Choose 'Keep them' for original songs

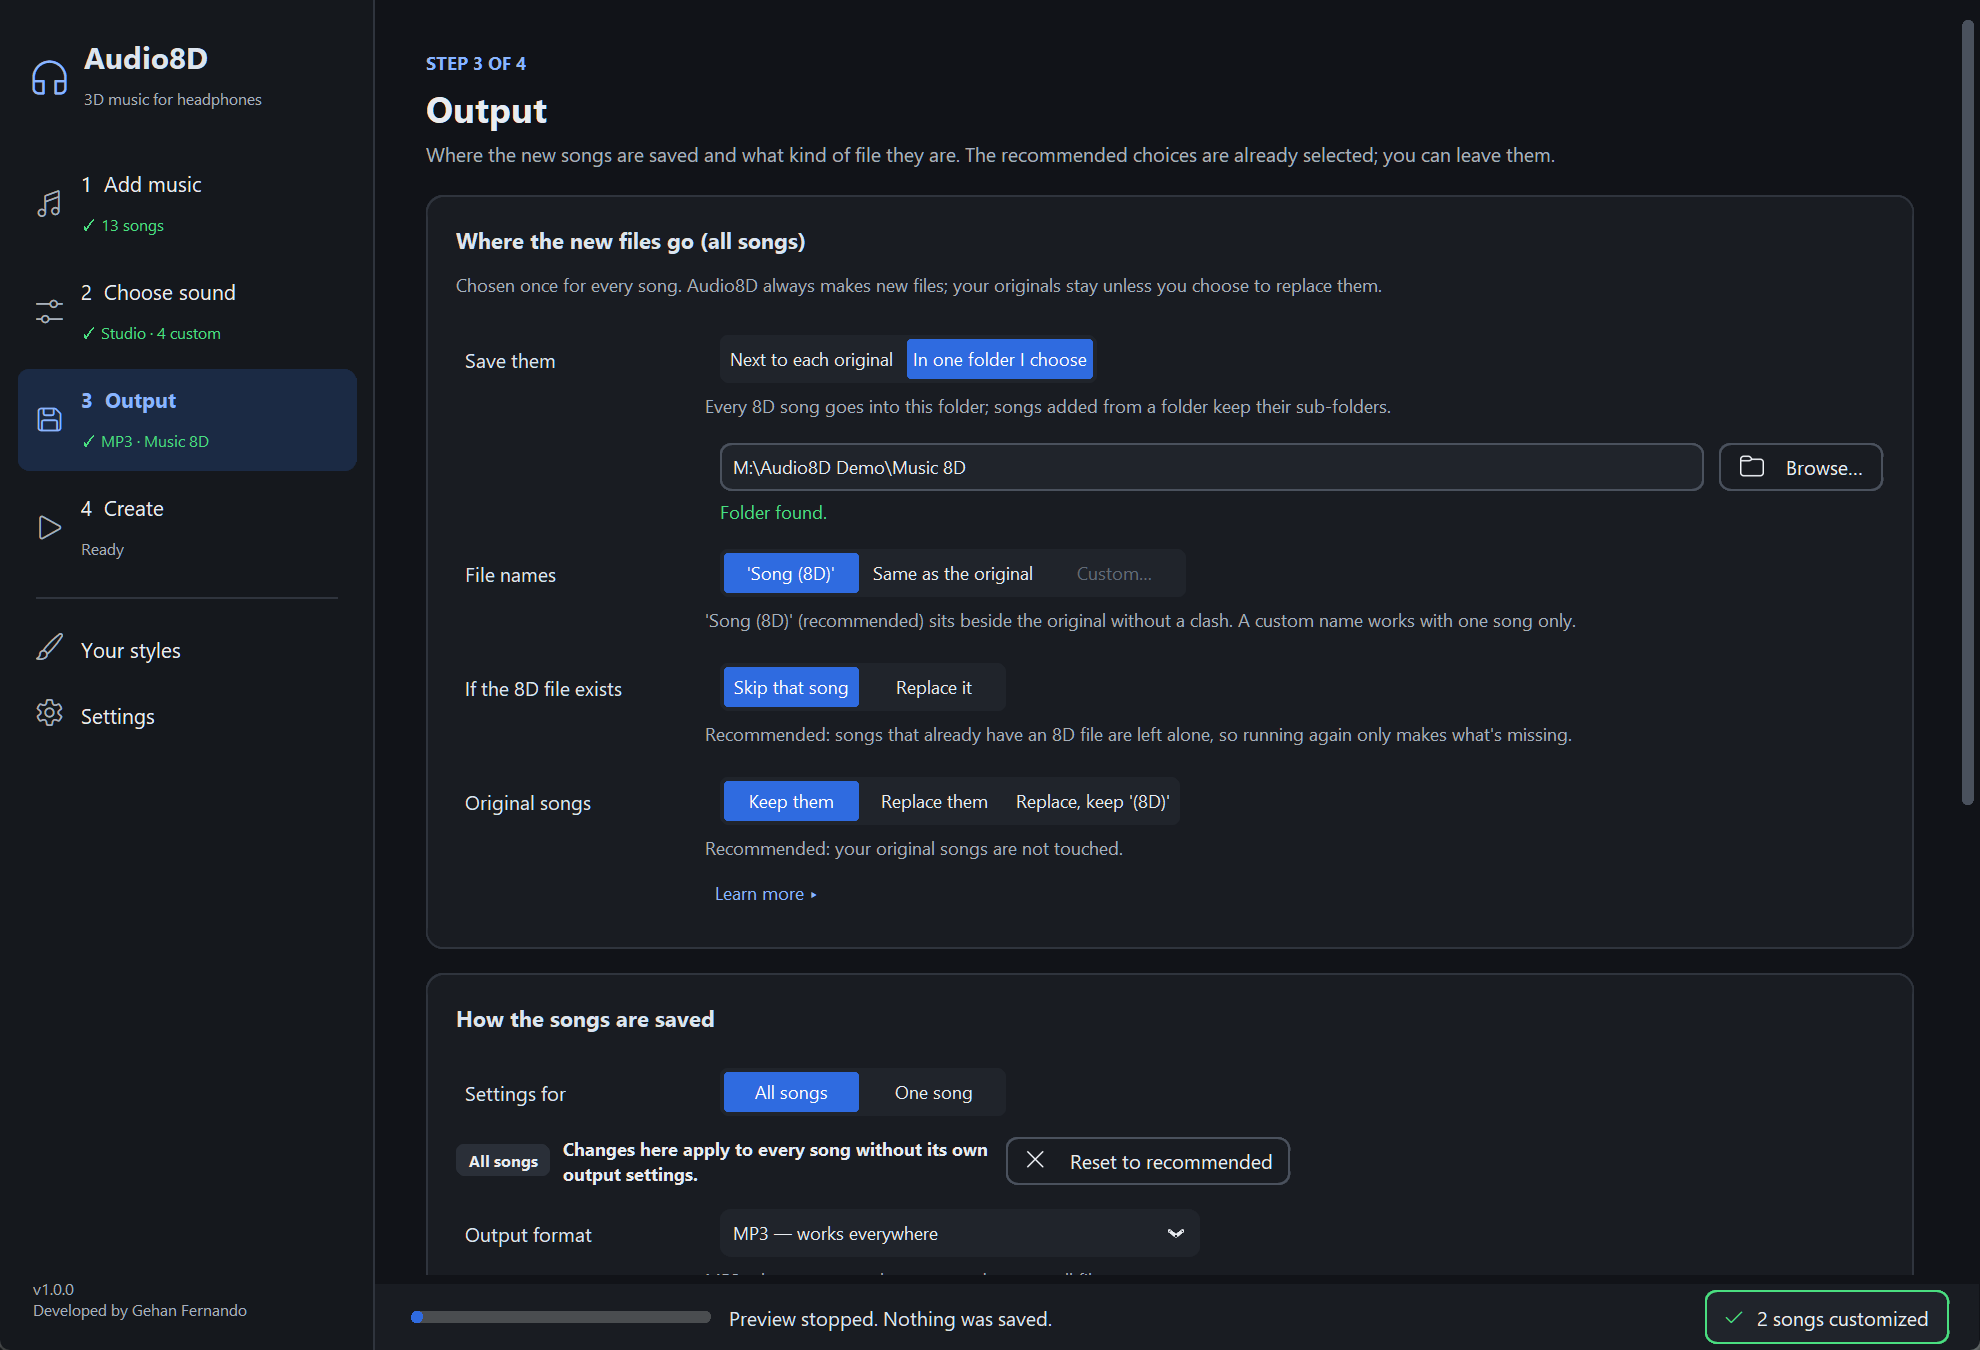coord(791,801)
